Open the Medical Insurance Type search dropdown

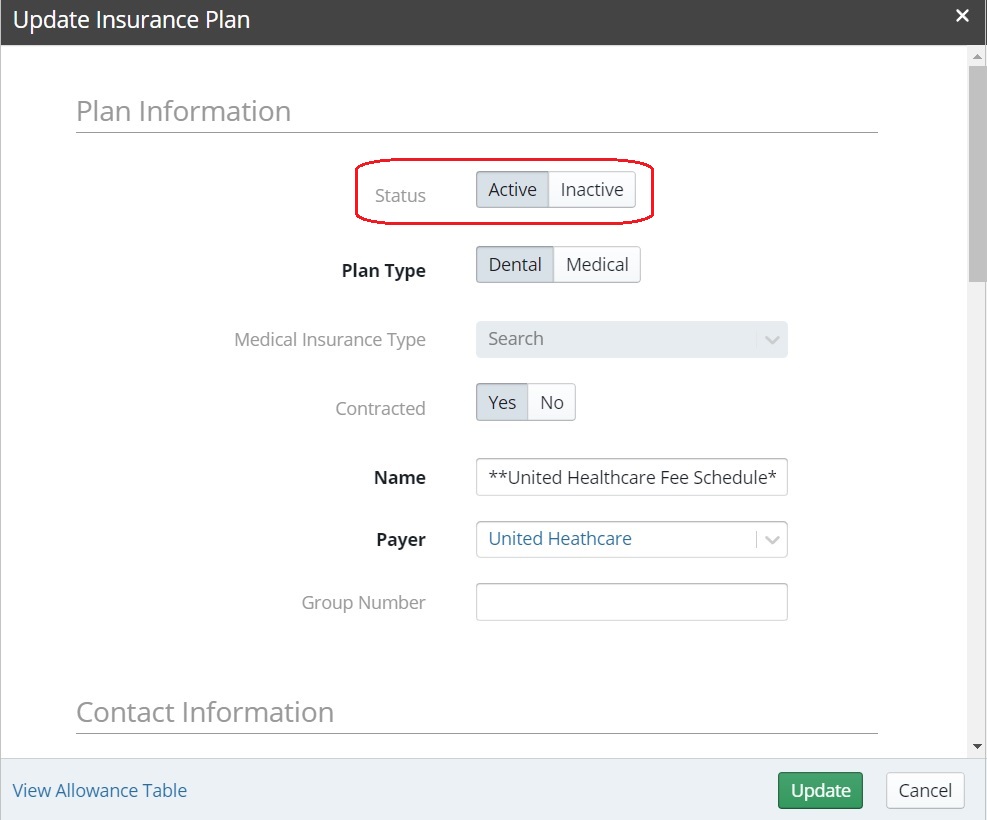tap(631, 339)
